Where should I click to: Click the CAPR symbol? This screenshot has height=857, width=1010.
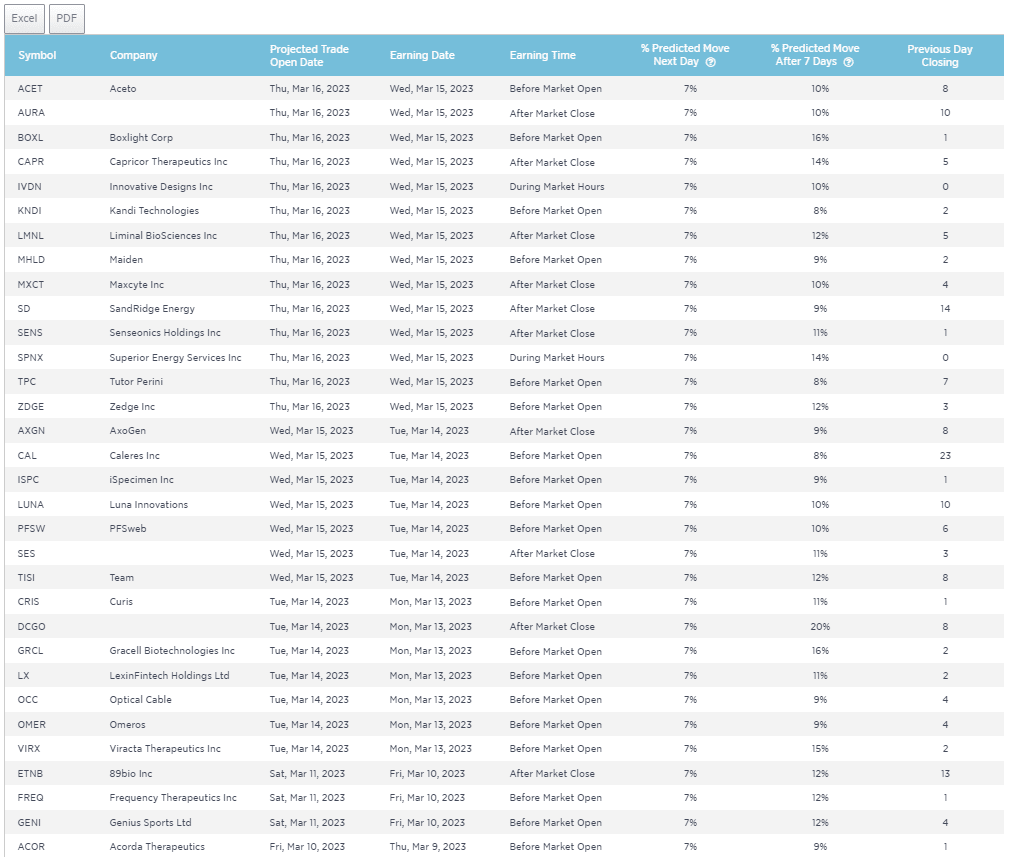click(31, 162)
